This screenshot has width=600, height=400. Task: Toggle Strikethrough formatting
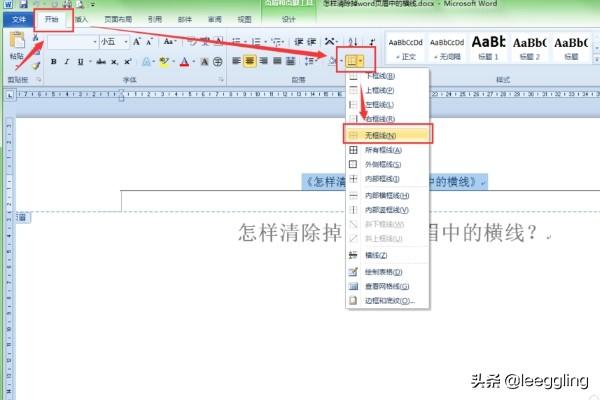click(101, 61)
